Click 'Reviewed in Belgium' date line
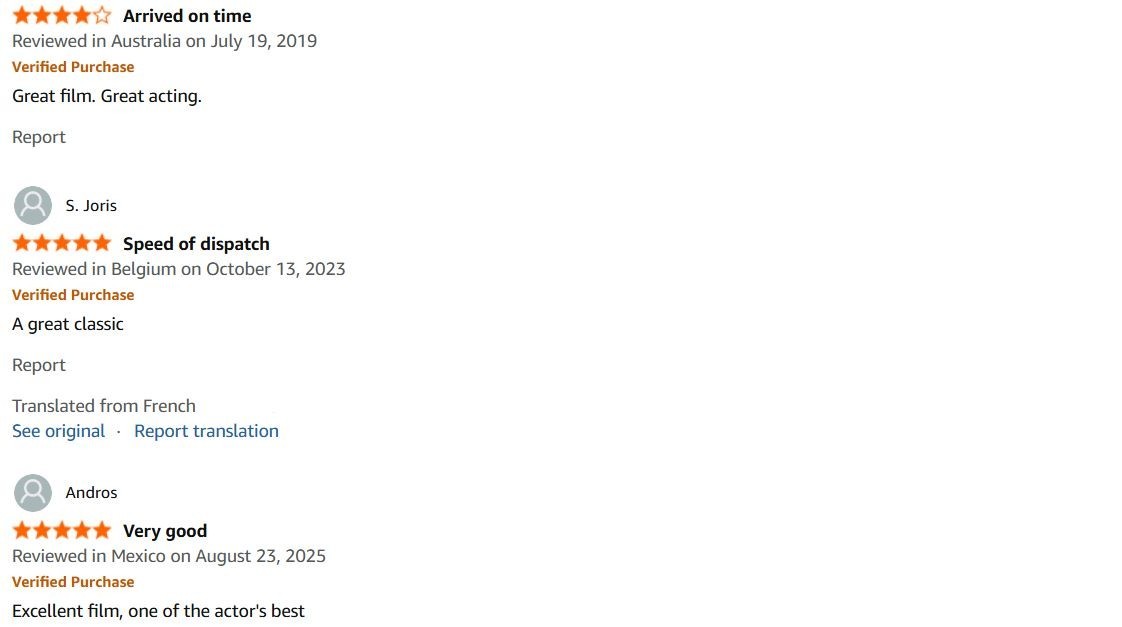 point(179,269)
